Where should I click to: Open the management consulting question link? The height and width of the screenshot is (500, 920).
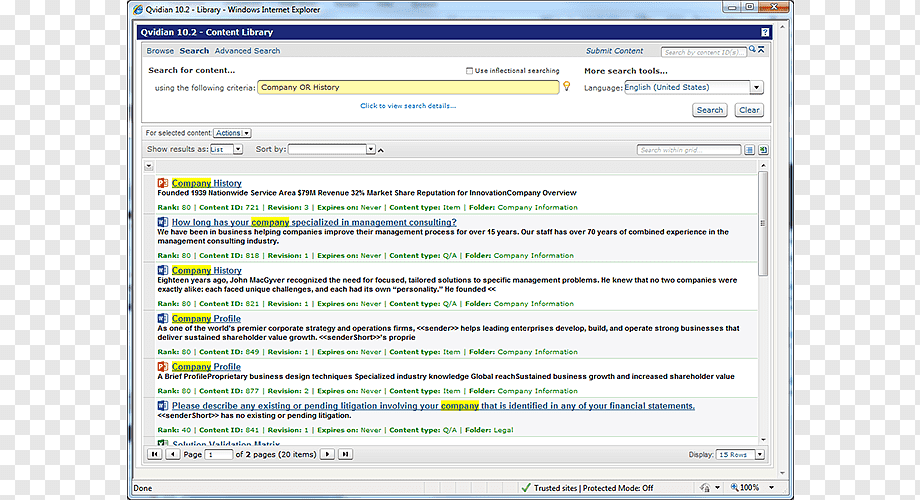click(x=314, y=222)
